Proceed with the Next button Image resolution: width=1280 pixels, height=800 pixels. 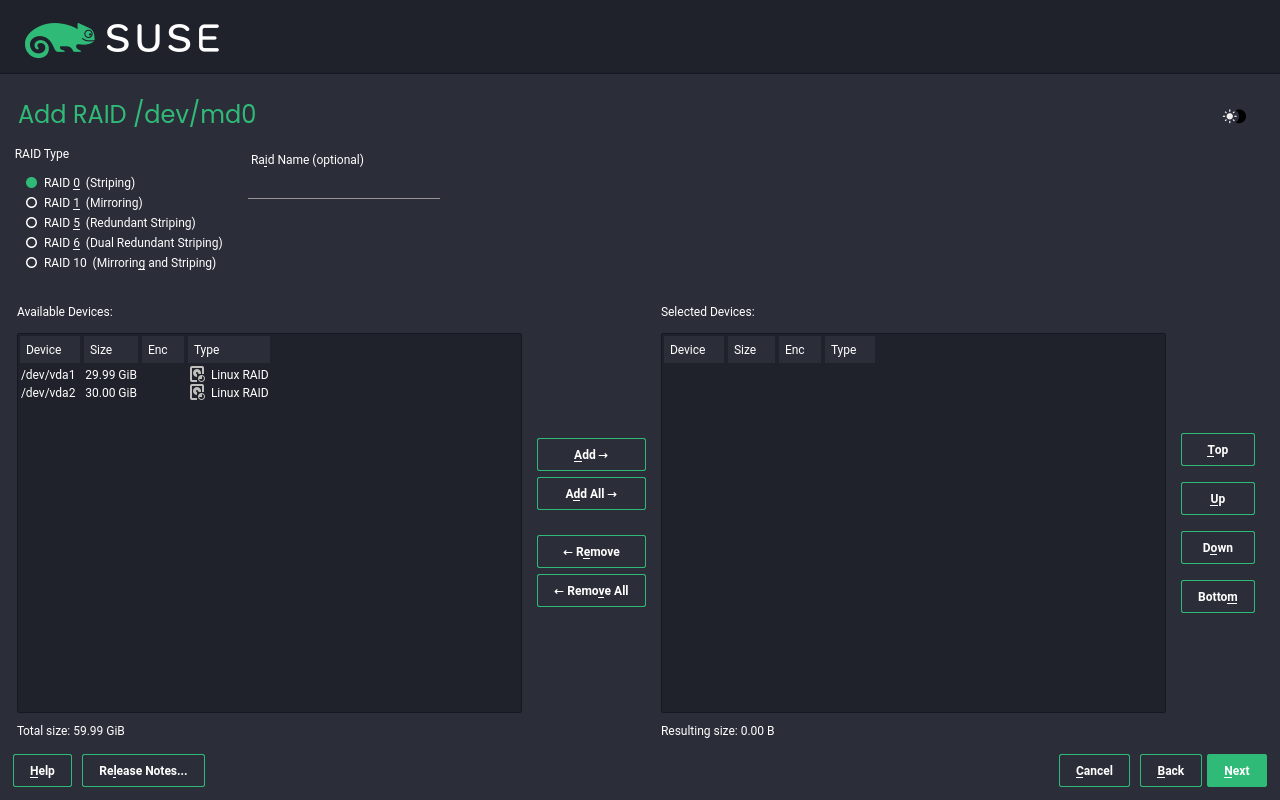click(x=1236, y=771)
